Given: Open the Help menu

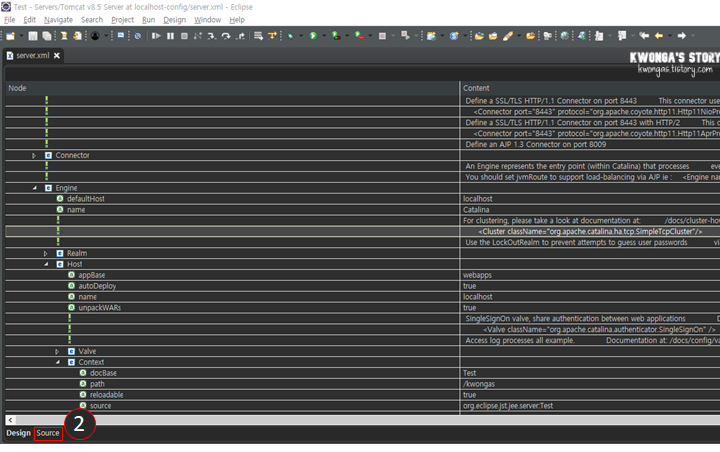Looking at the screenshot, I should [237, 20].
